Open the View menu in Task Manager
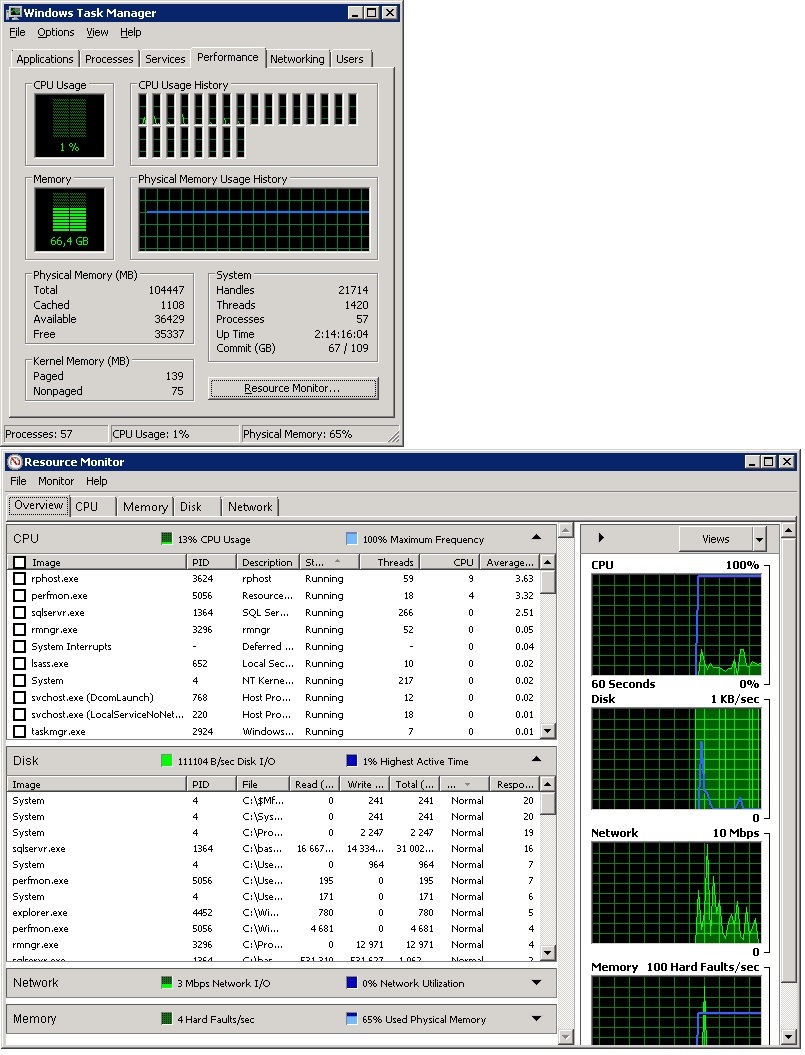The image size is (805, 1055). click(97, 32)
